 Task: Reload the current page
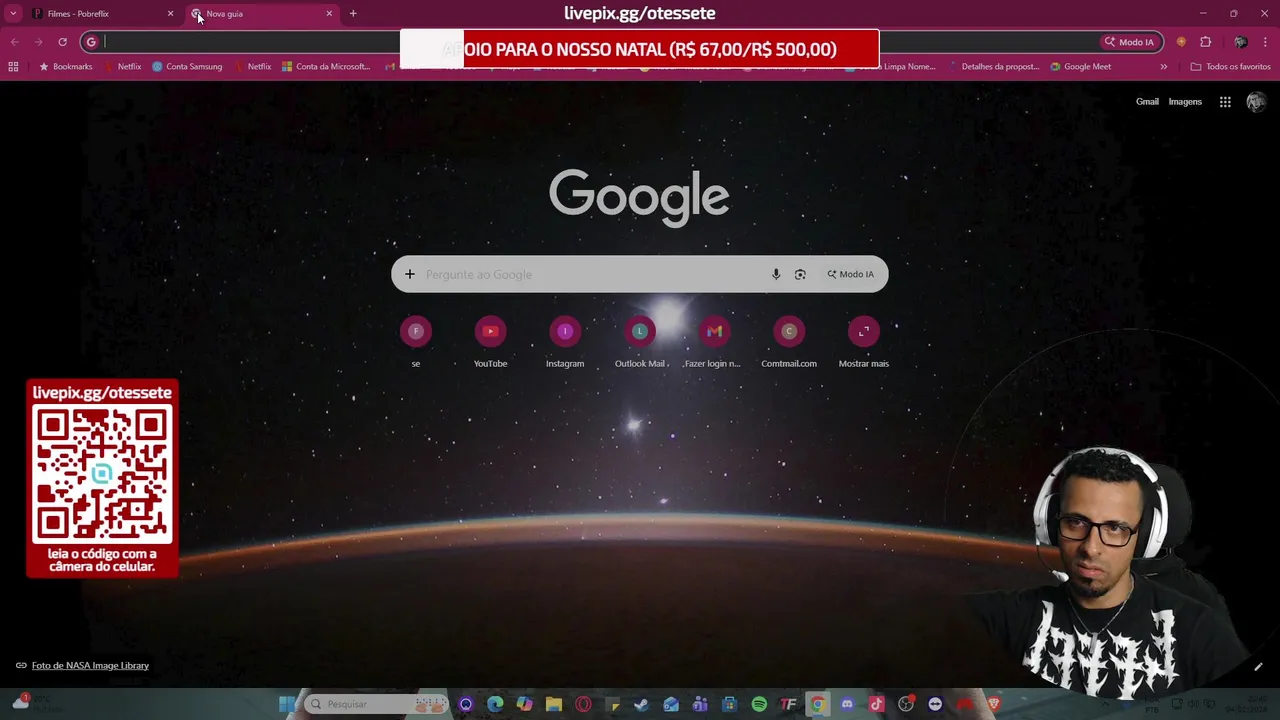62,42
